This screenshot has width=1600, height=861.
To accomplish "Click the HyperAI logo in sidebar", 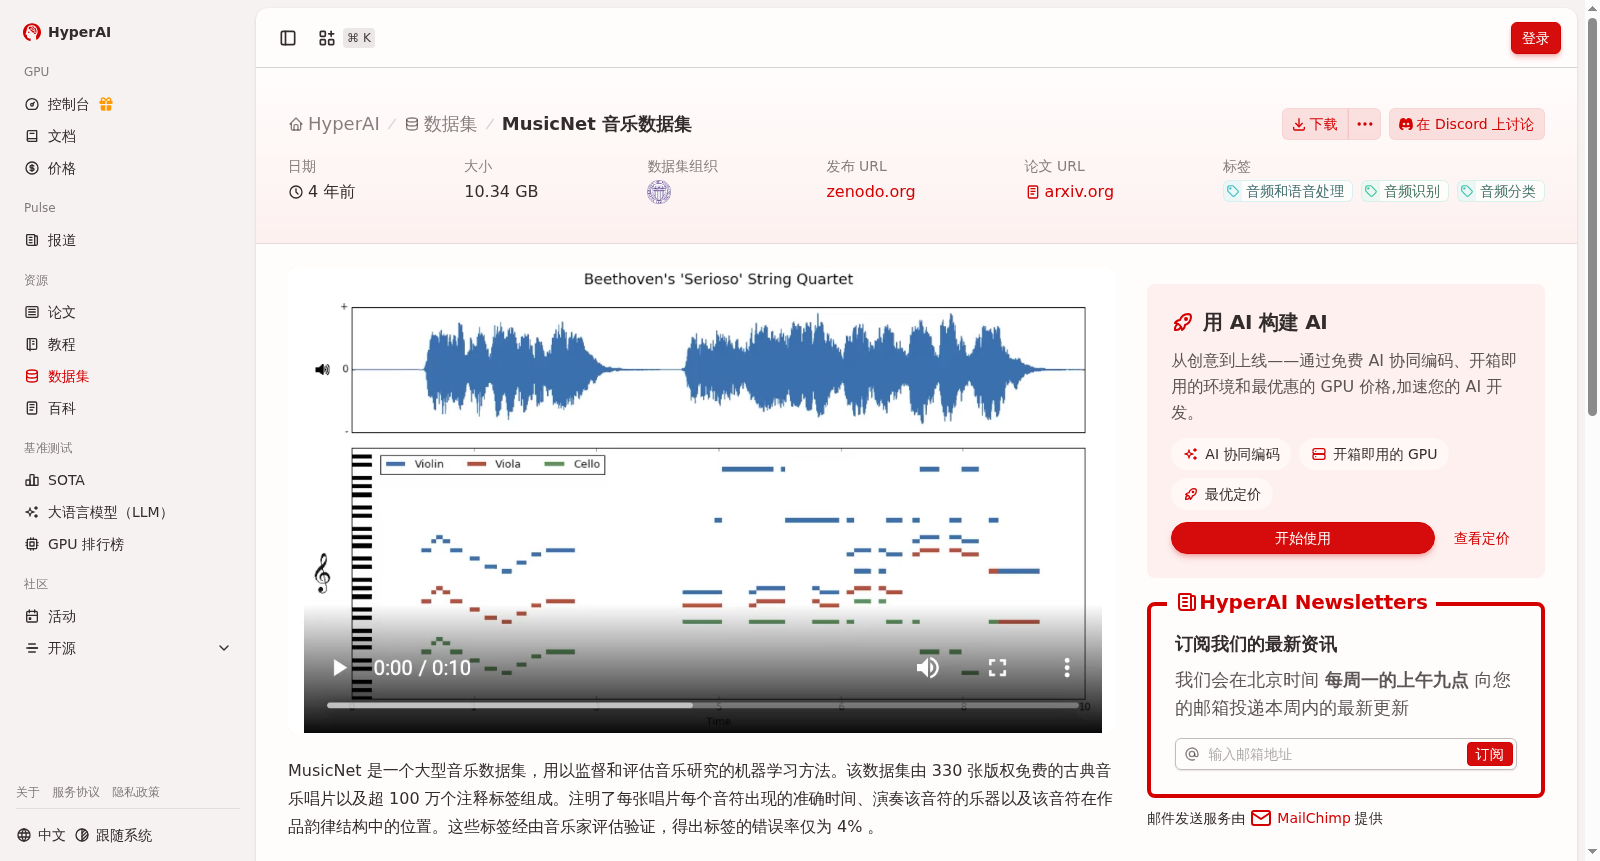I will pyautogui.click(x=67, y=32).
